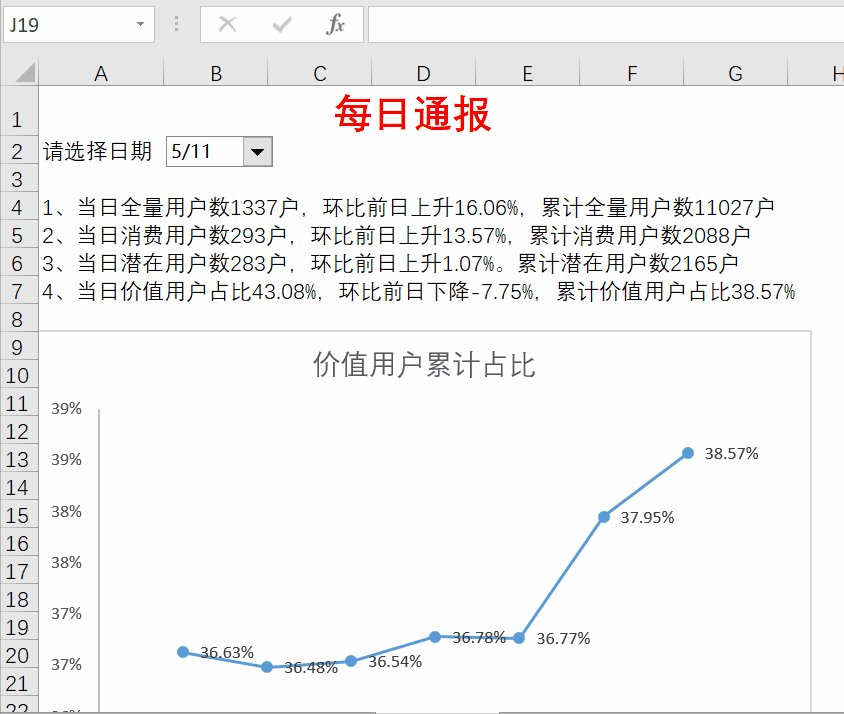Click the chart data point at 38.57%

[x=688, y=453]
